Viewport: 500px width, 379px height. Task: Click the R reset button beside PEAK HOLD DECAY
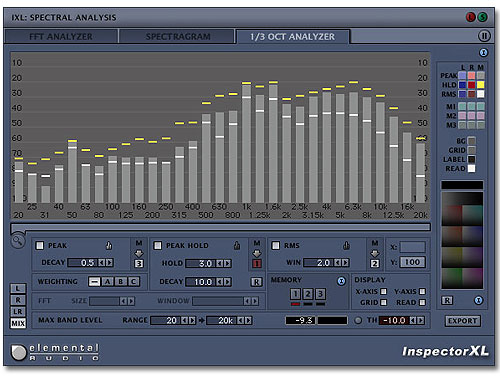coord(256,282)
